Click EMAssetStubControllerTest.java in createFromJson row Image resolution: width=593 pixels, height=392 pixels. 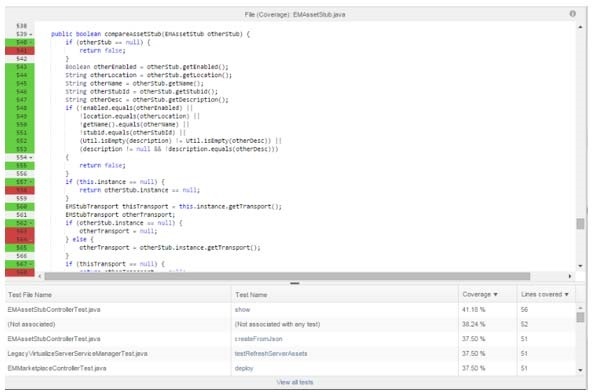[x=54, y=339]
